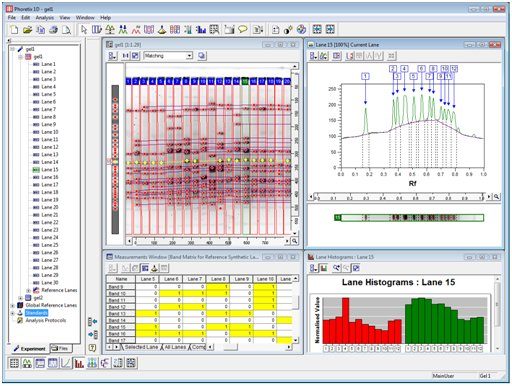Click the flask calibration icon in main toolbar
Image resolution: width=512 pixels, height=386 pixels.
pyautogui.click(x=162, y=30)
